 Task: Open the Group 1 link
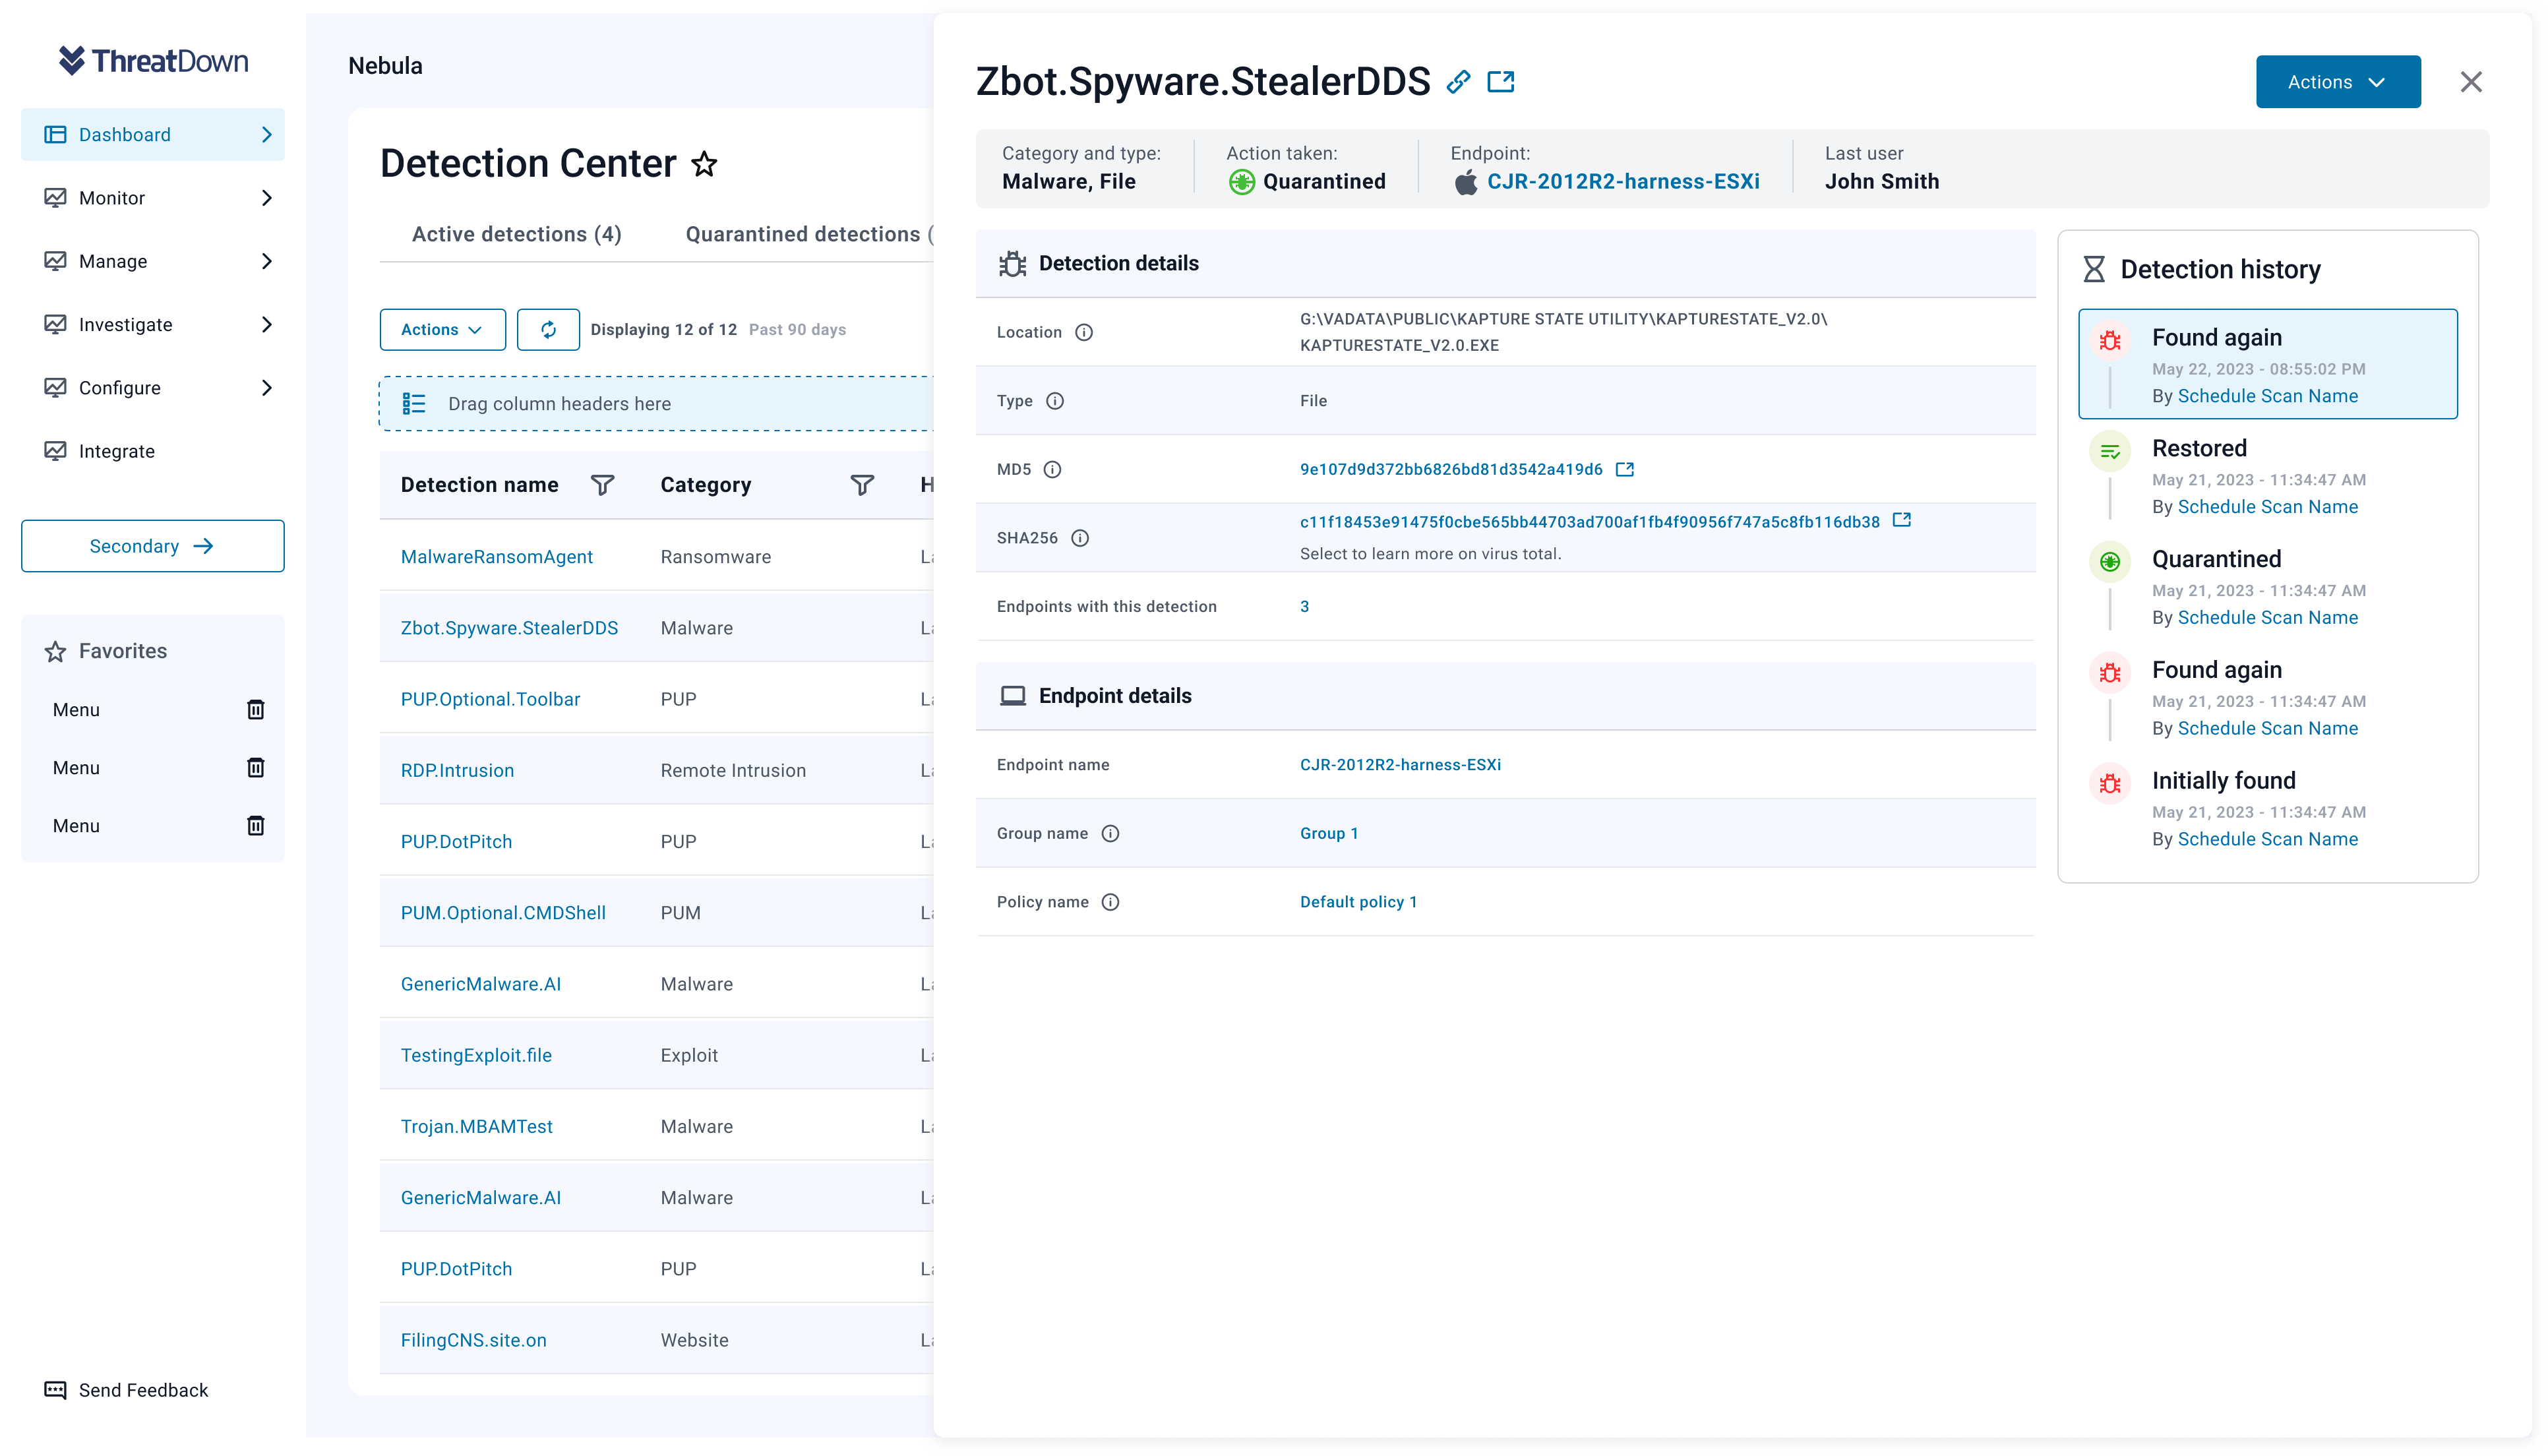click(x=1328, y=832)
